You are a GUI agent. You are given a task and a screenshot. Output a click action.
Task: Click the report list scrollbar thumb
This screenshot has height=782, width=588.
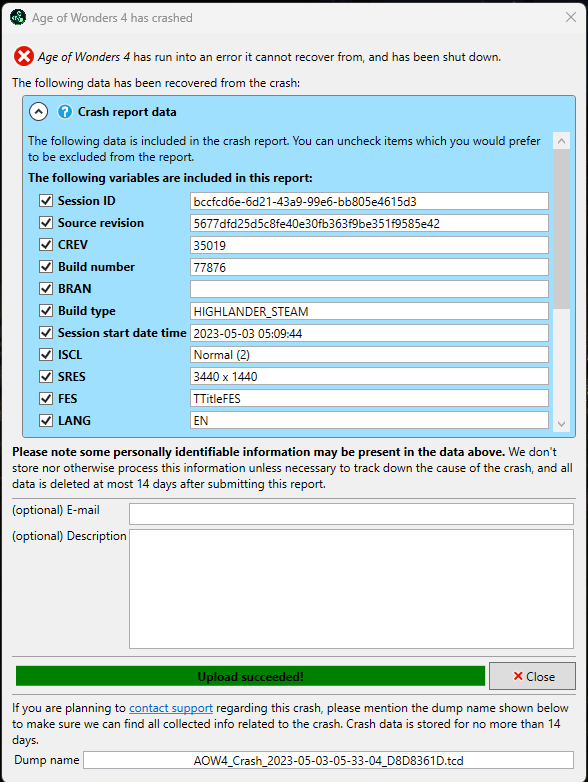coord(561,229)
